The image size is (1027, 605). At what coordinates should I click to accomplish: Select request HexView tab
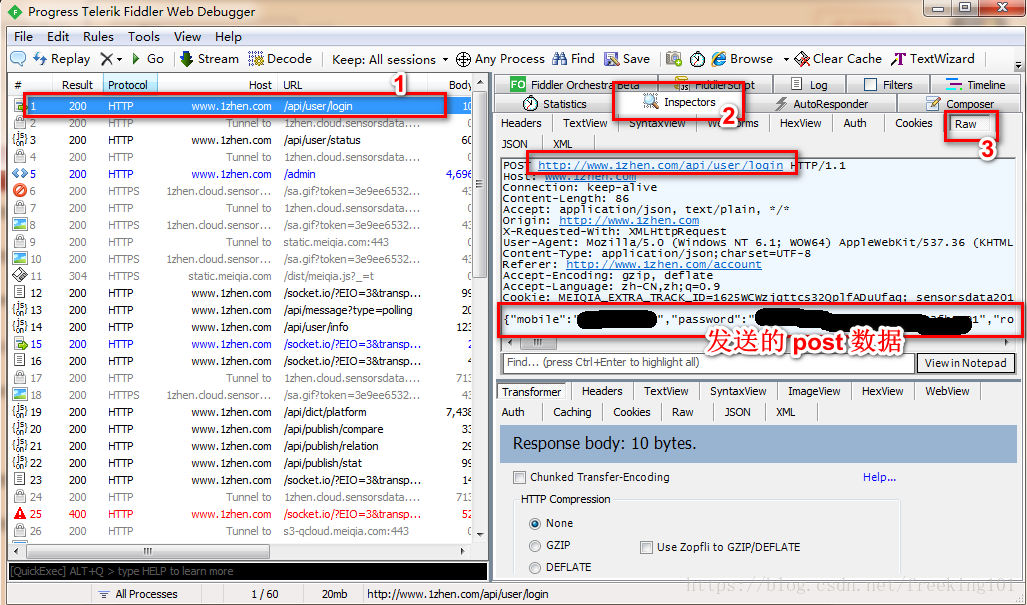[800, 123]
